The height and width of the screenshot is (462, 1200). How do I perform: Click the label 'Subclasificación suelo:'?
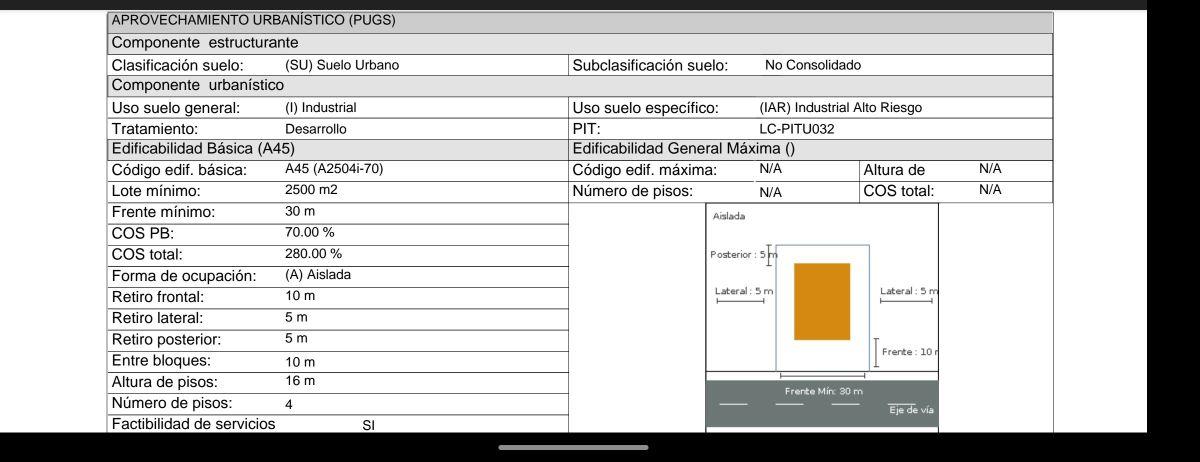650,65
